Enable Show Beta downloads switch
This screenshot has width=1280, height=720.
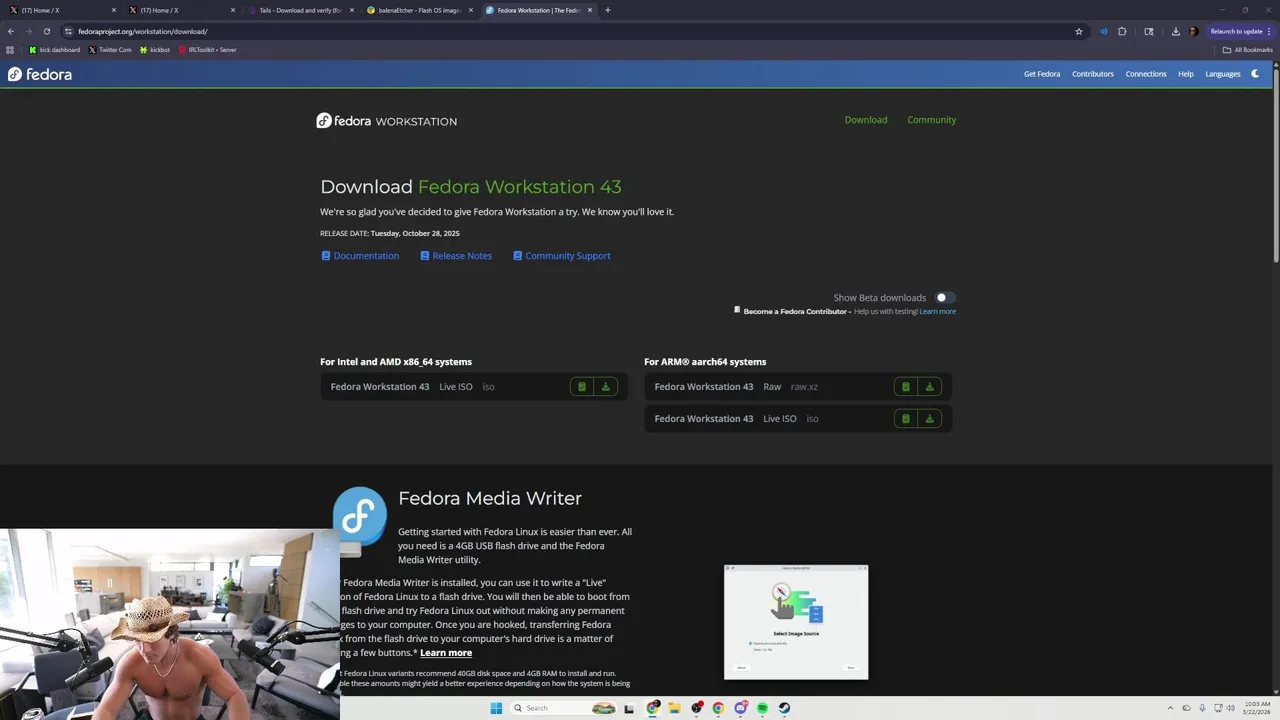click(945, 297)
